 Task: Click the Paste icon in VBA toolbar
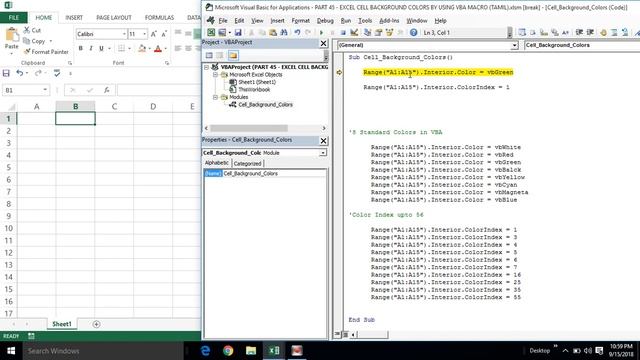point(273,32)
